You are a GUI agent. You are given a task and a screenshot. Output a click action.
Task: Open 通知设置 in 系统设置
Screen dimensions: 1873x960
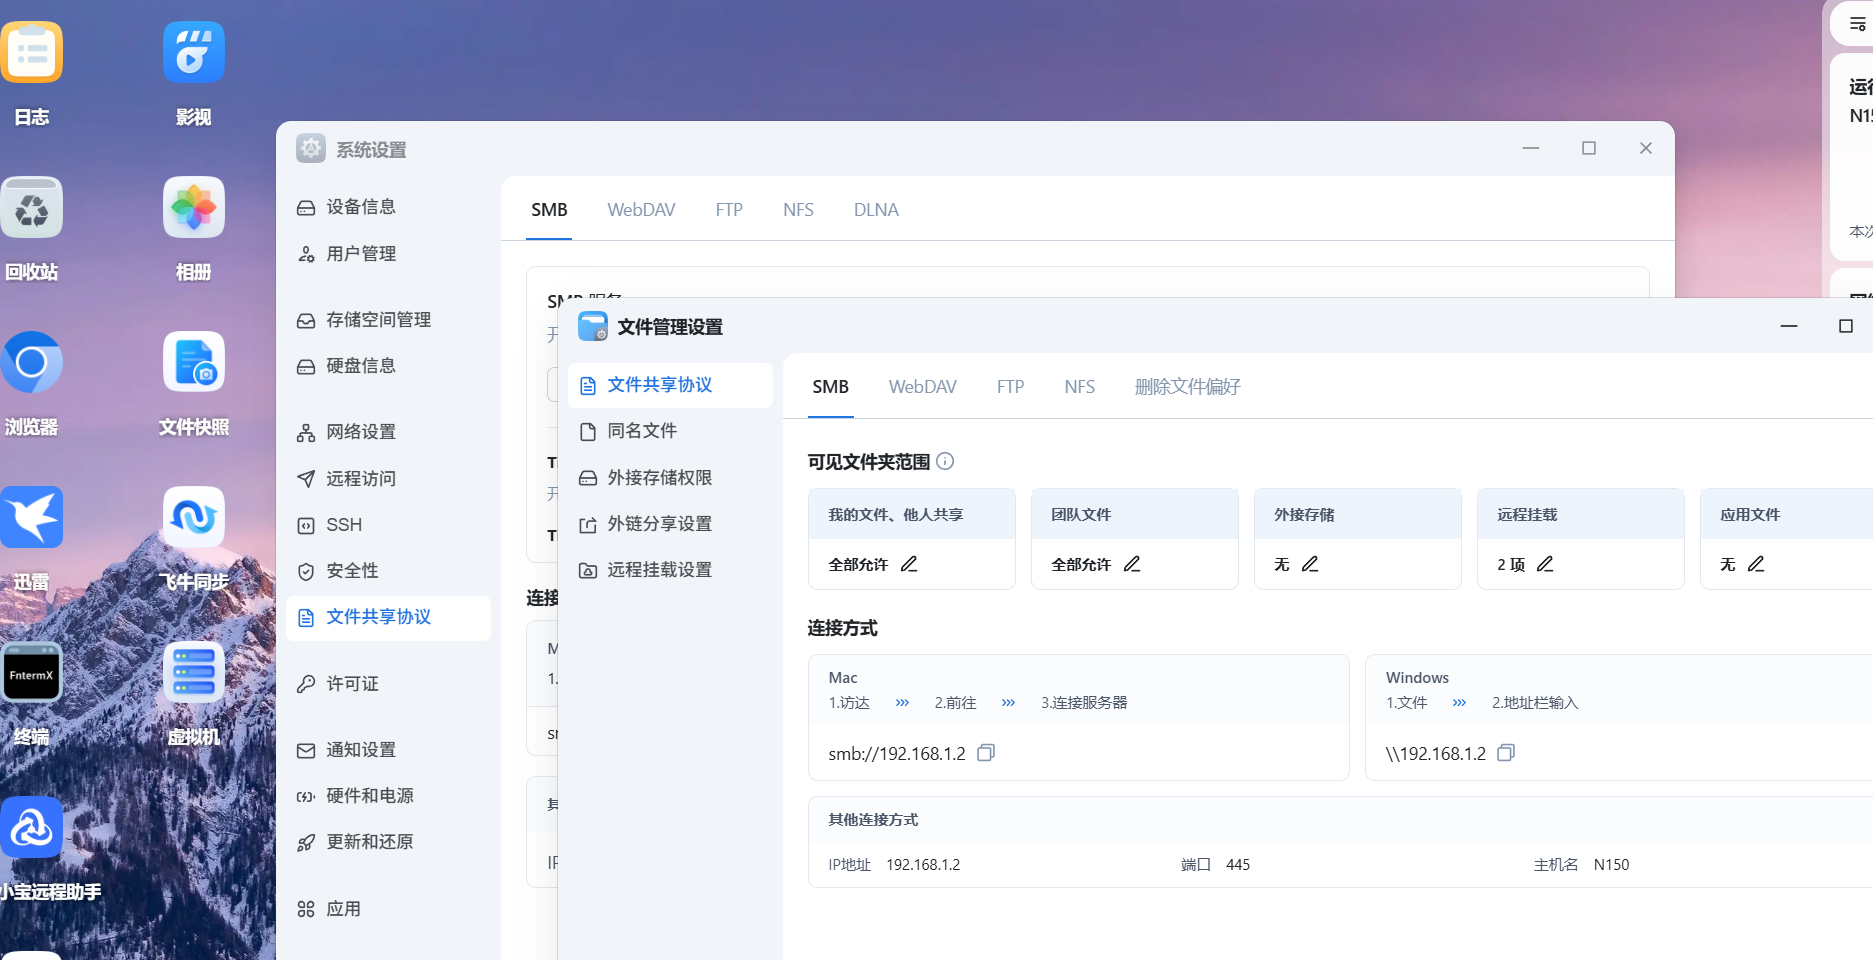[388, 750]
